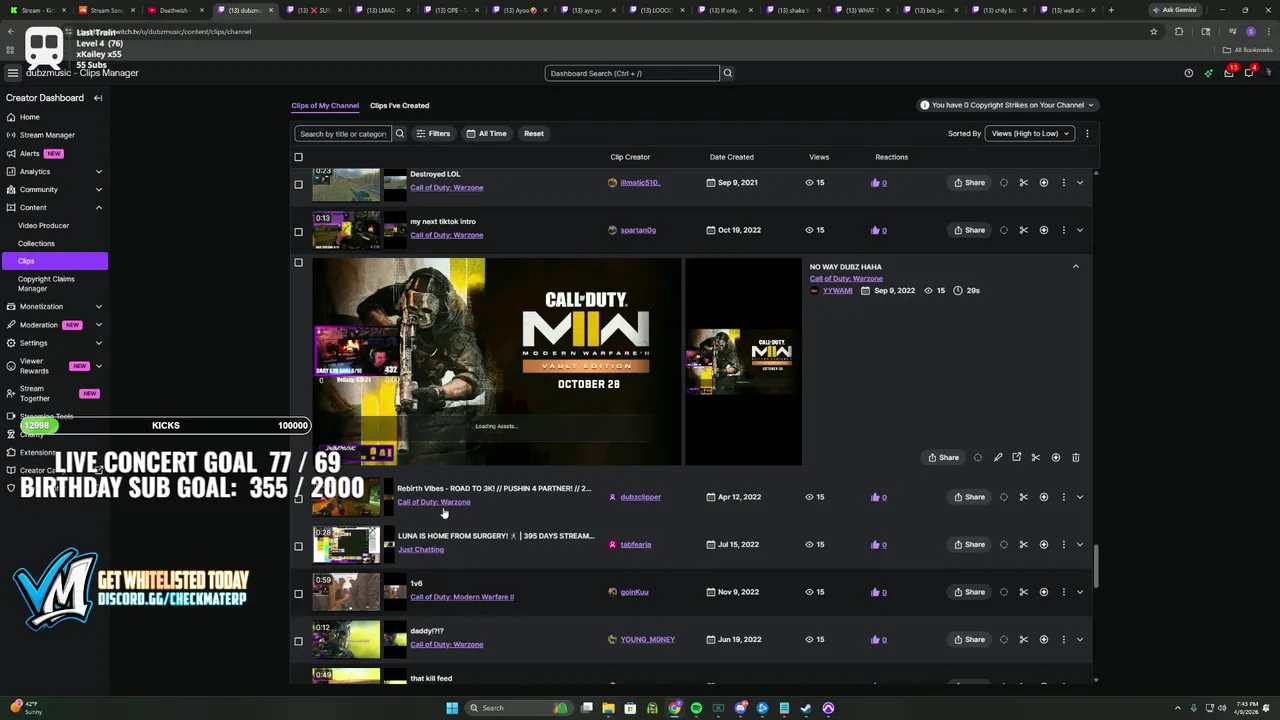Expand the daddy!?!? clip row
The image size is (1280, 720).
click(x=1080, y=639)
